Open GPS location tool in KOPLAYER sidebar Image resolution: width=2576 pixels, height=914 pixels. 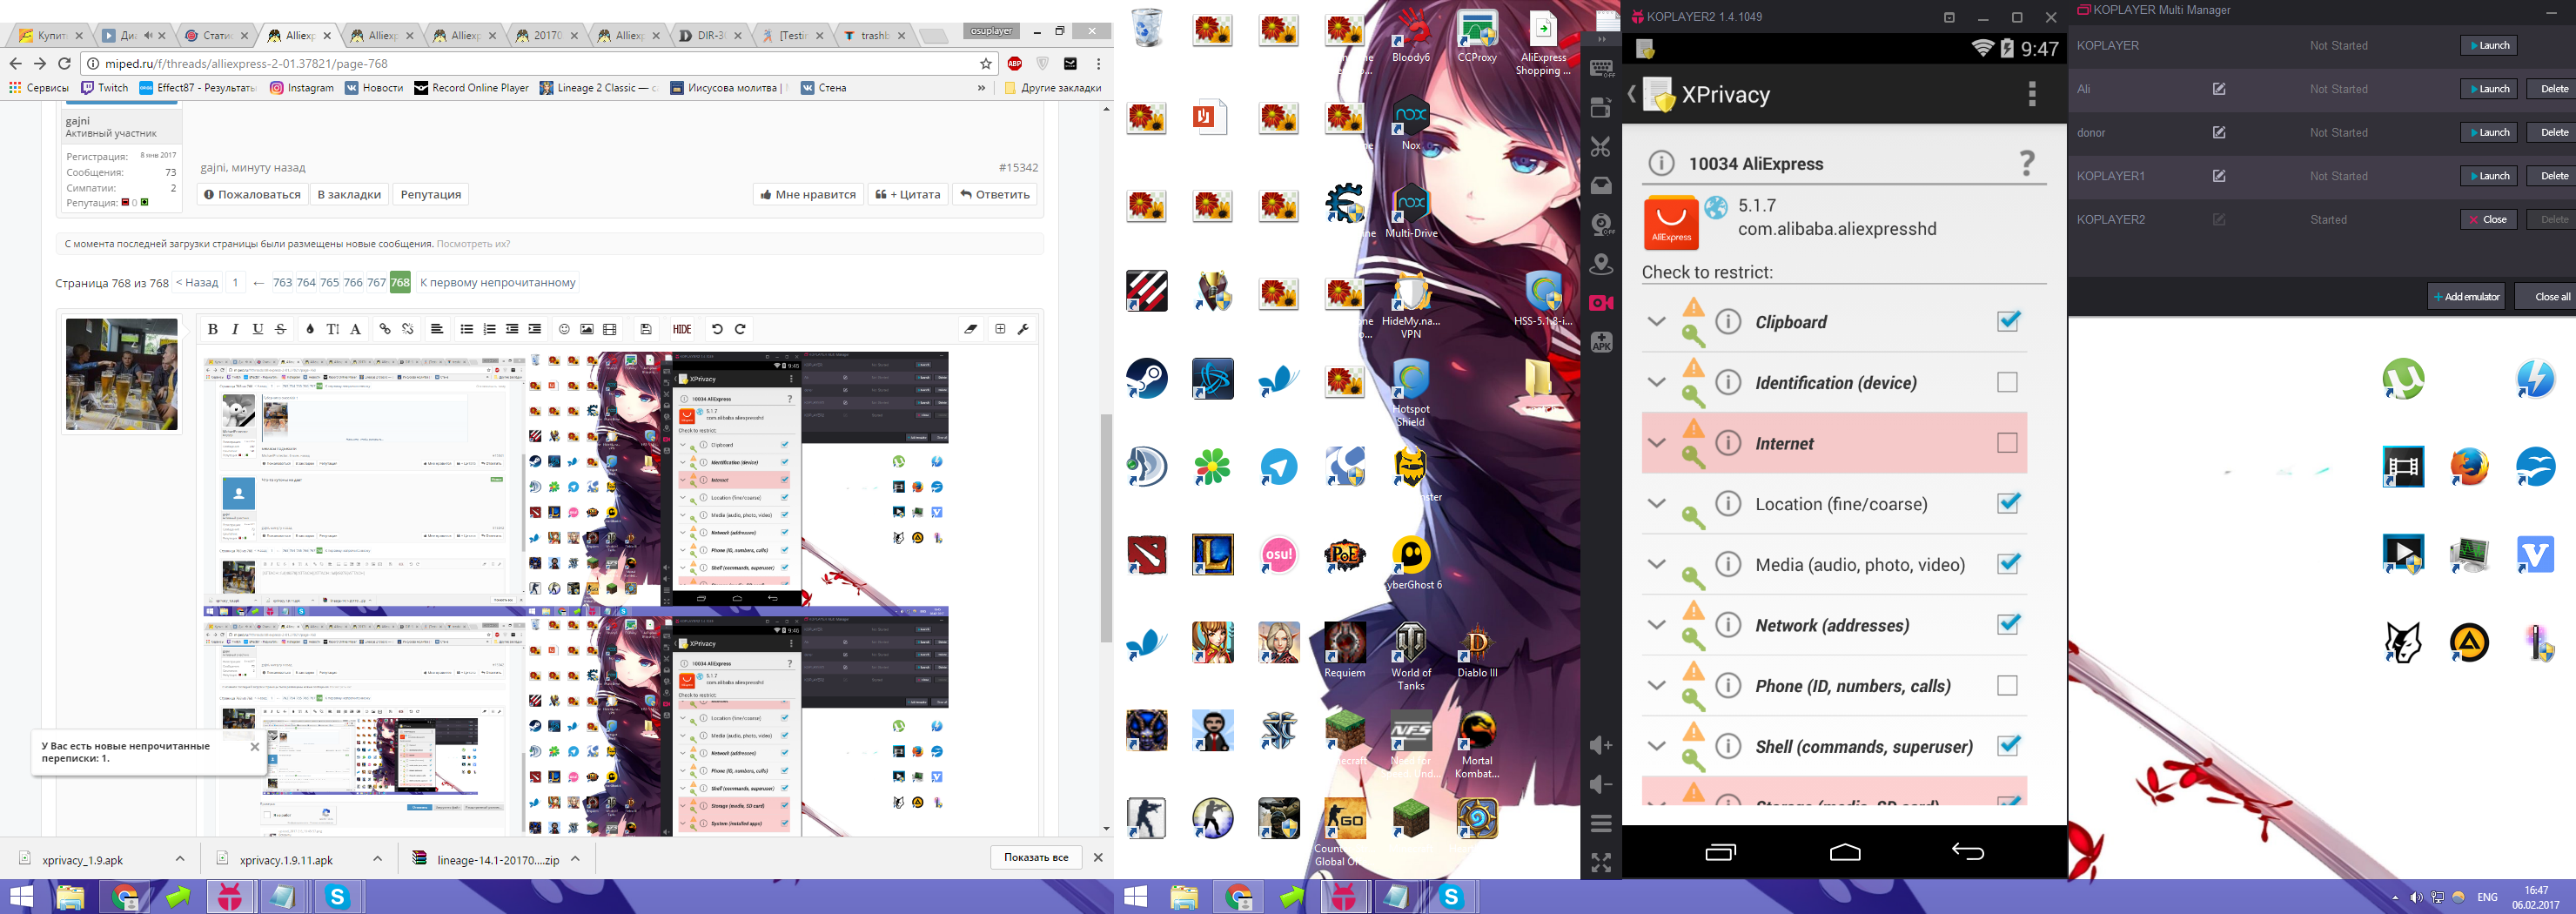click(x=1601, y=264)
